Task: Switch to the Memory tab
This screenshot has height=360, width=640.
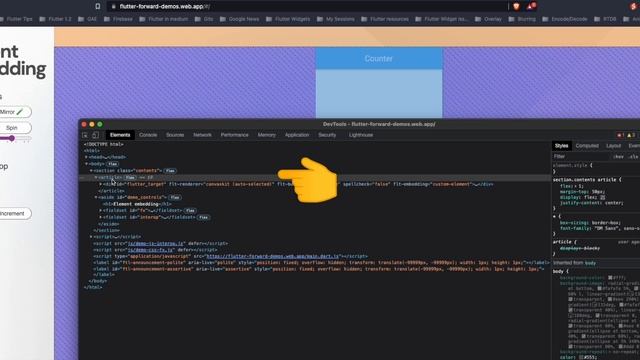Action: (x=267, y=135)
